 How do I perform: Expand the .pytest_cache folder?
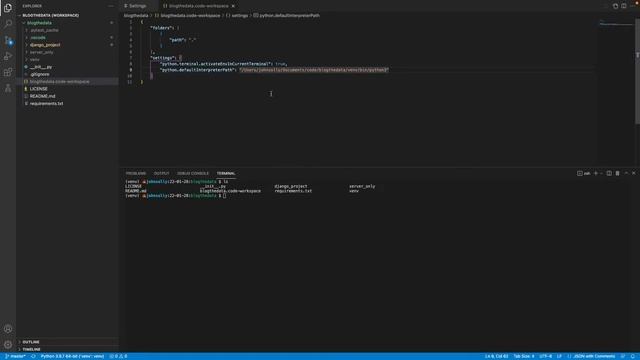click(67, 30)
